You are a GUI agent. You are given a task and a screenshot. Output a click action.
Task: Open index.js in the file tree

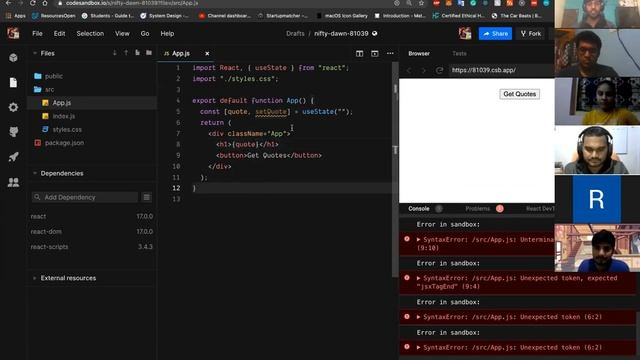point(92,116)
